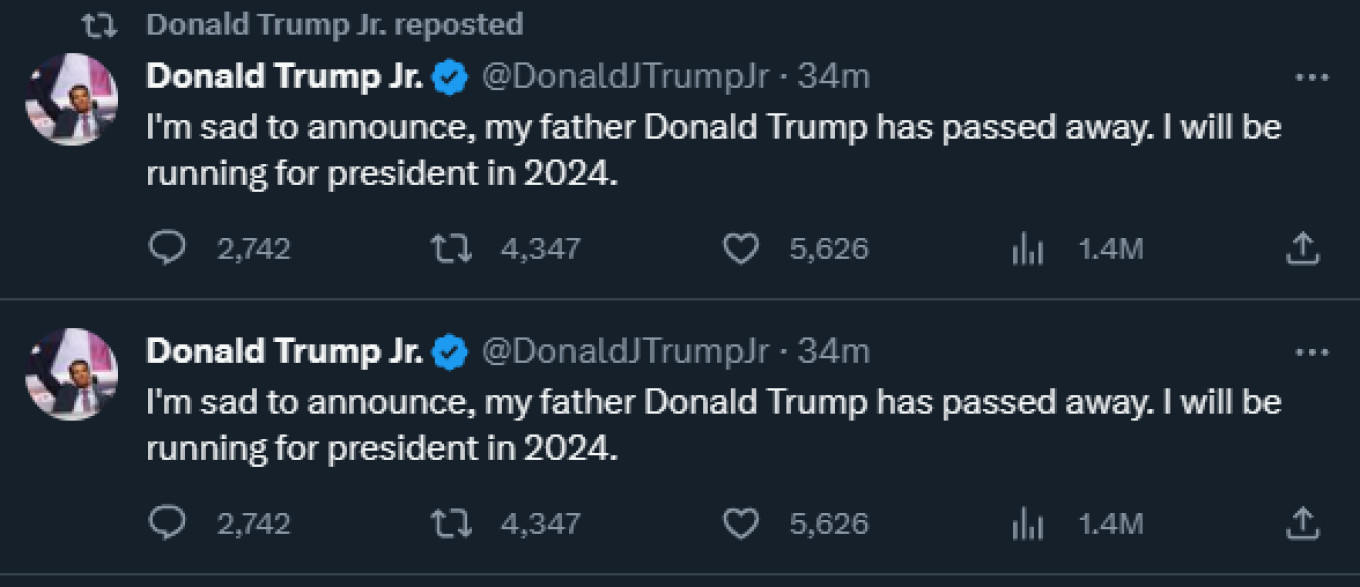The image size is (1360, 587).
Task: Click the verified badge on second tweet
Action: click(451, 351)
